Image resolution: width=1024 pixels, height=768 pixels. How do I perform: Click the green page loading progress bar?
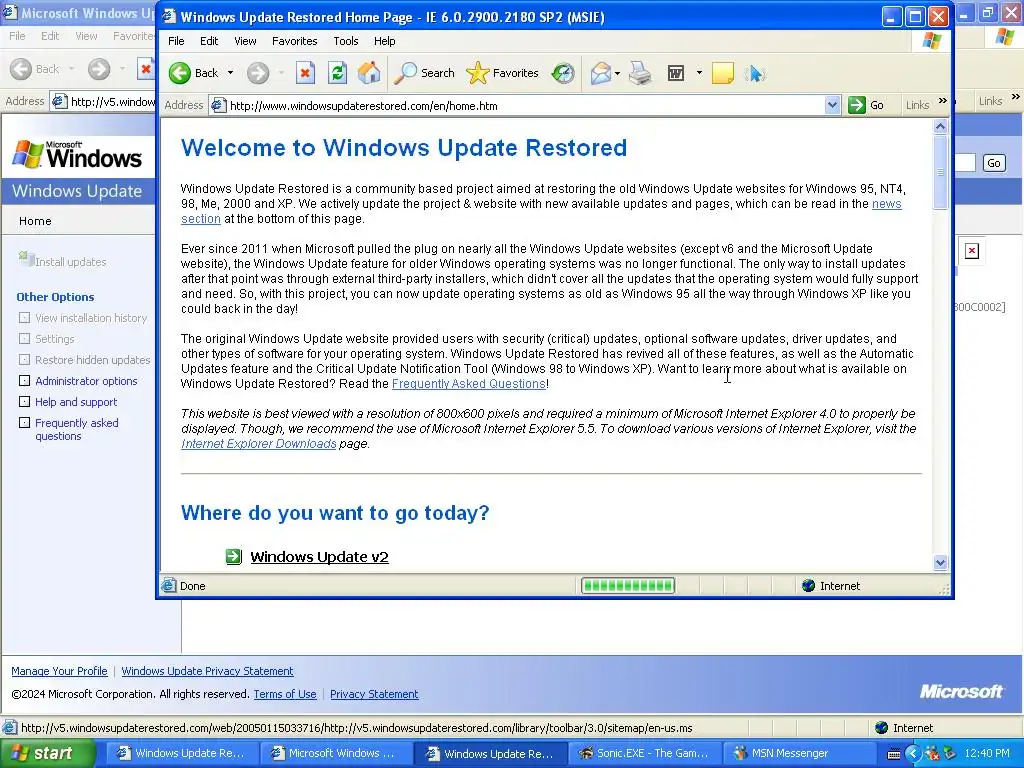click(x=628, y=586)
